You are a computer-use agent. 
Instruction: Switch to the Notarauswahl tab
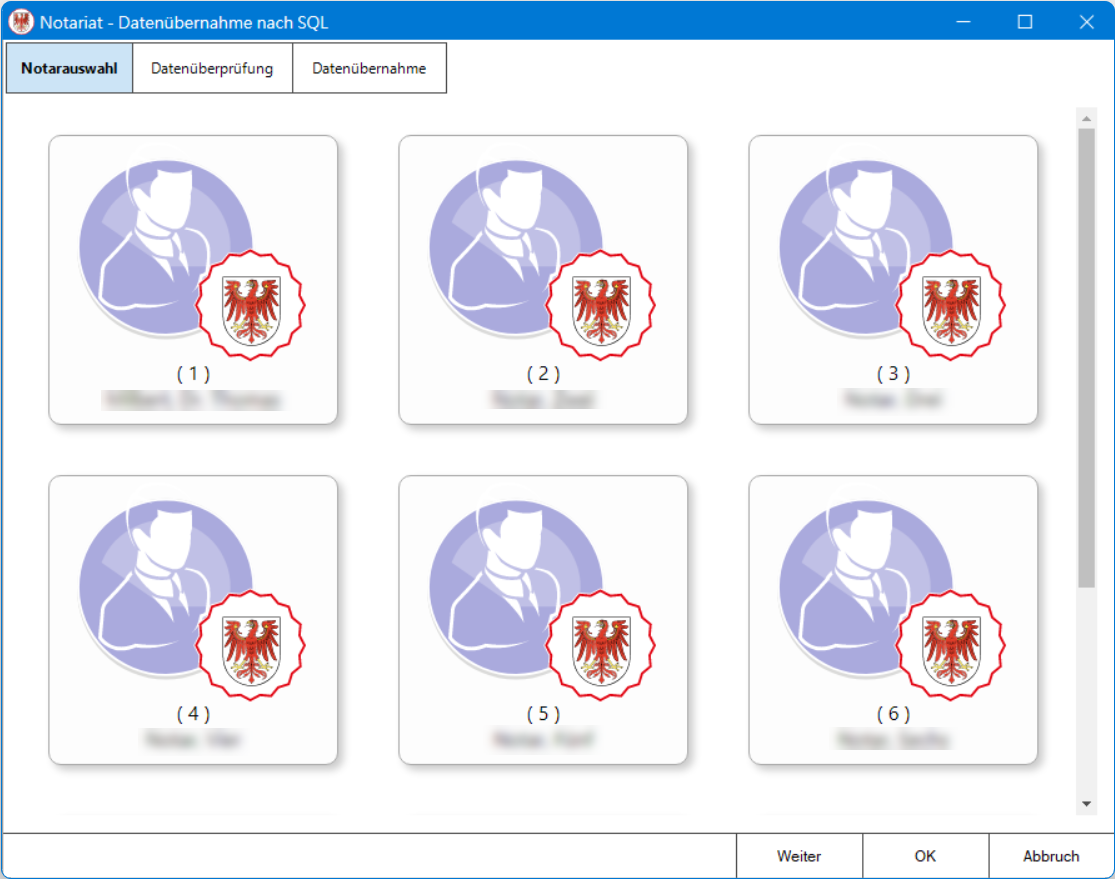point(69,69)
